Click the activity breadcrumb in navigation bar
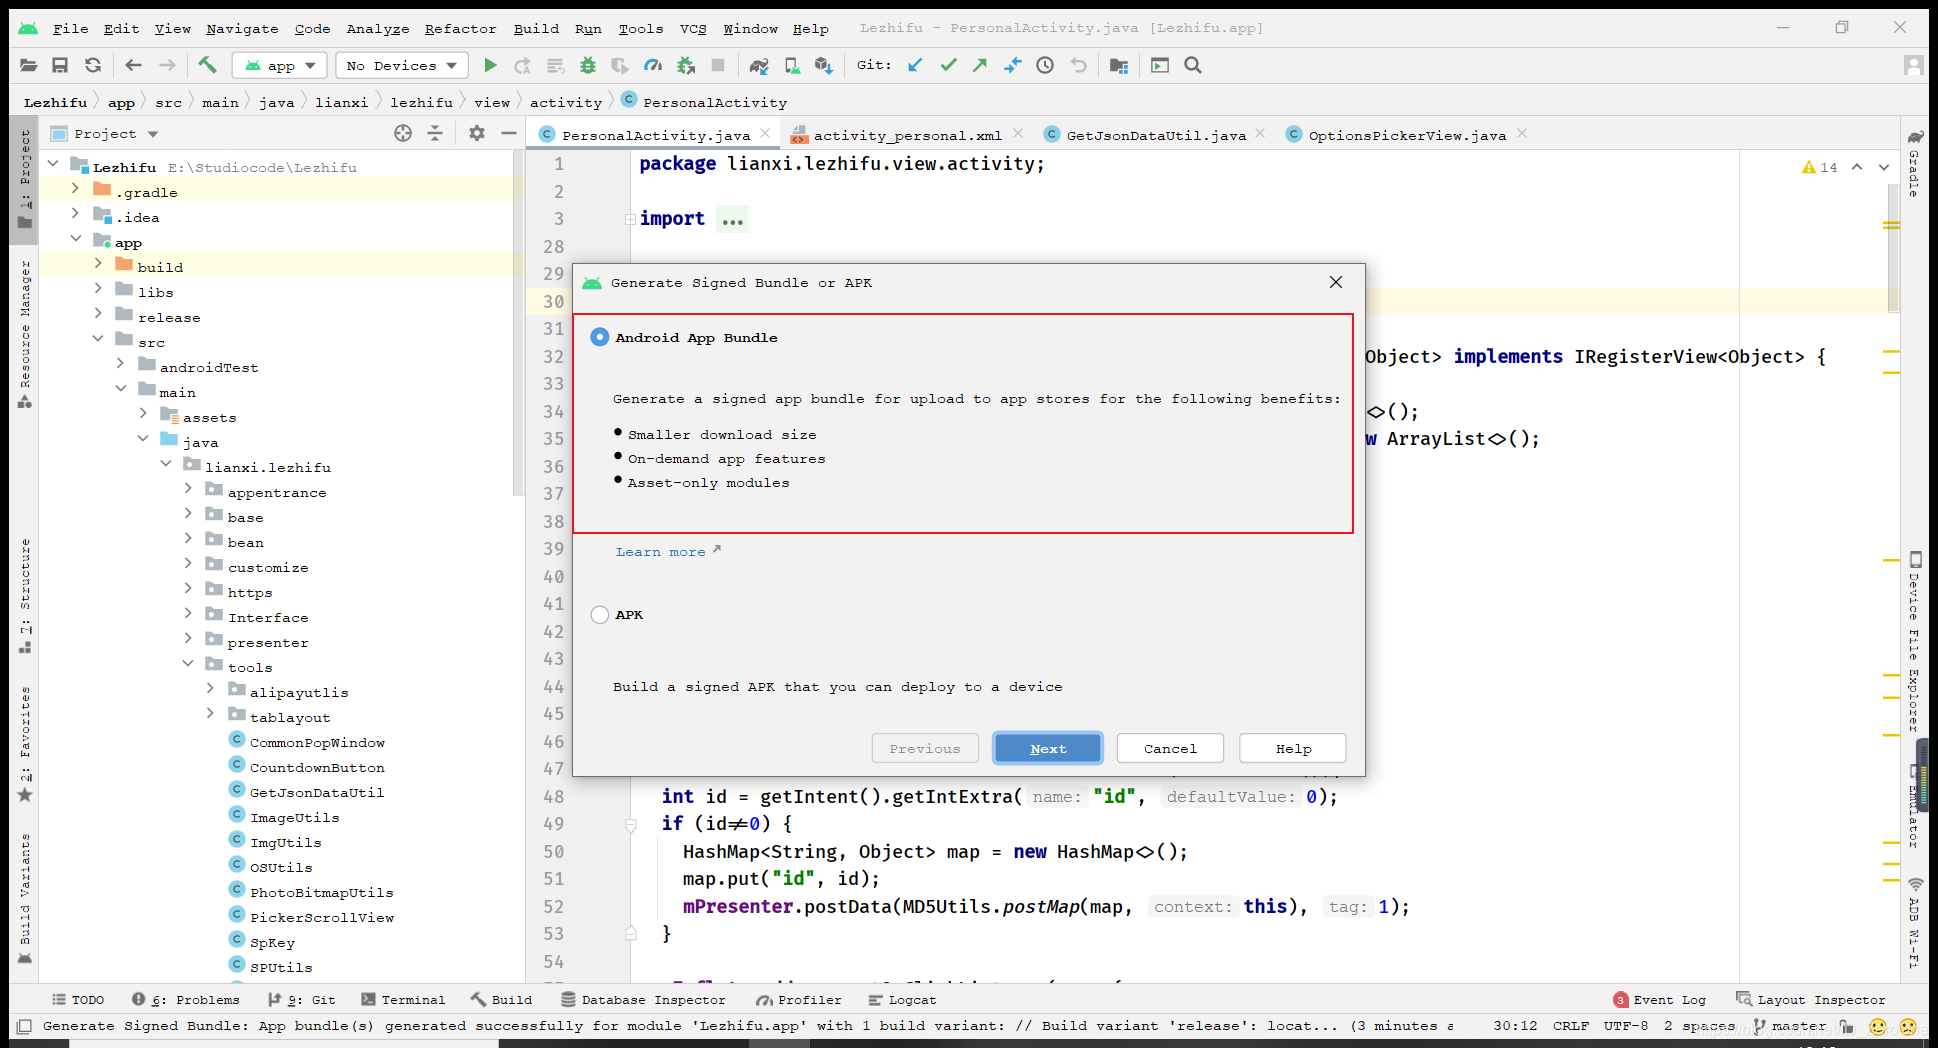 pyautogui.click(x=565, y=102)
